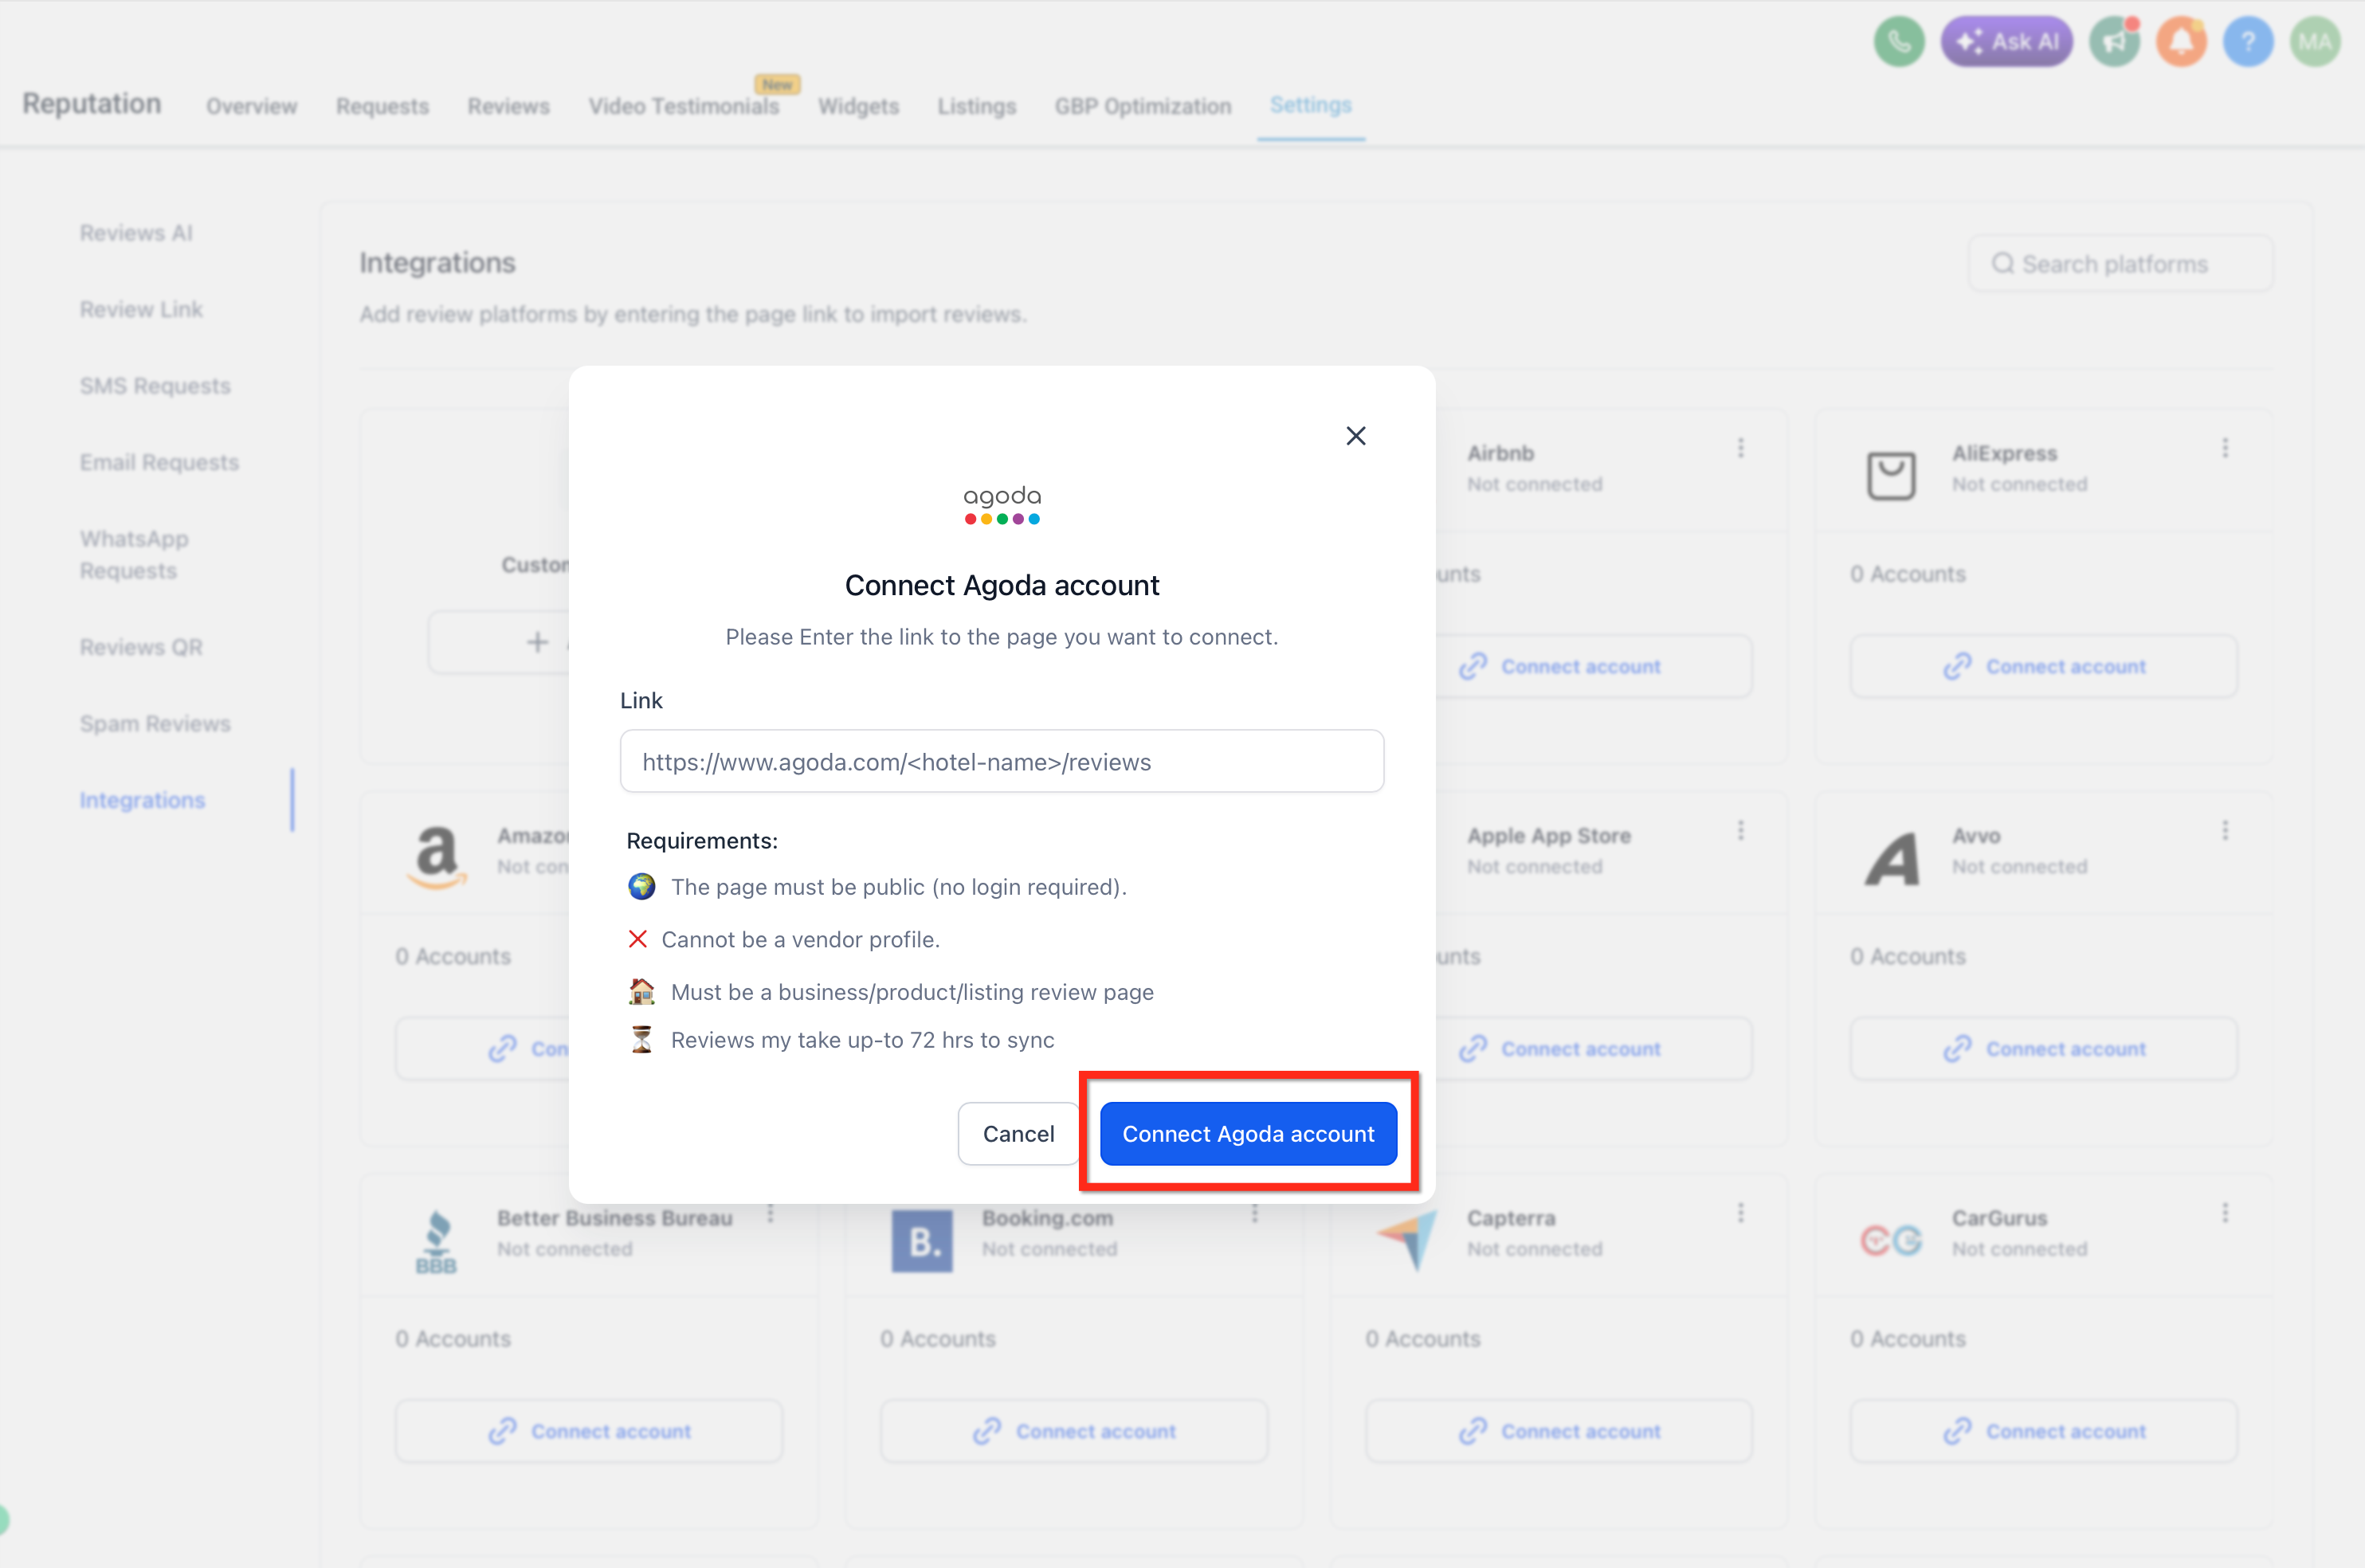Select Integrations in the sidebar
Screen dimensions: 2365x1568
pos(142,800)
